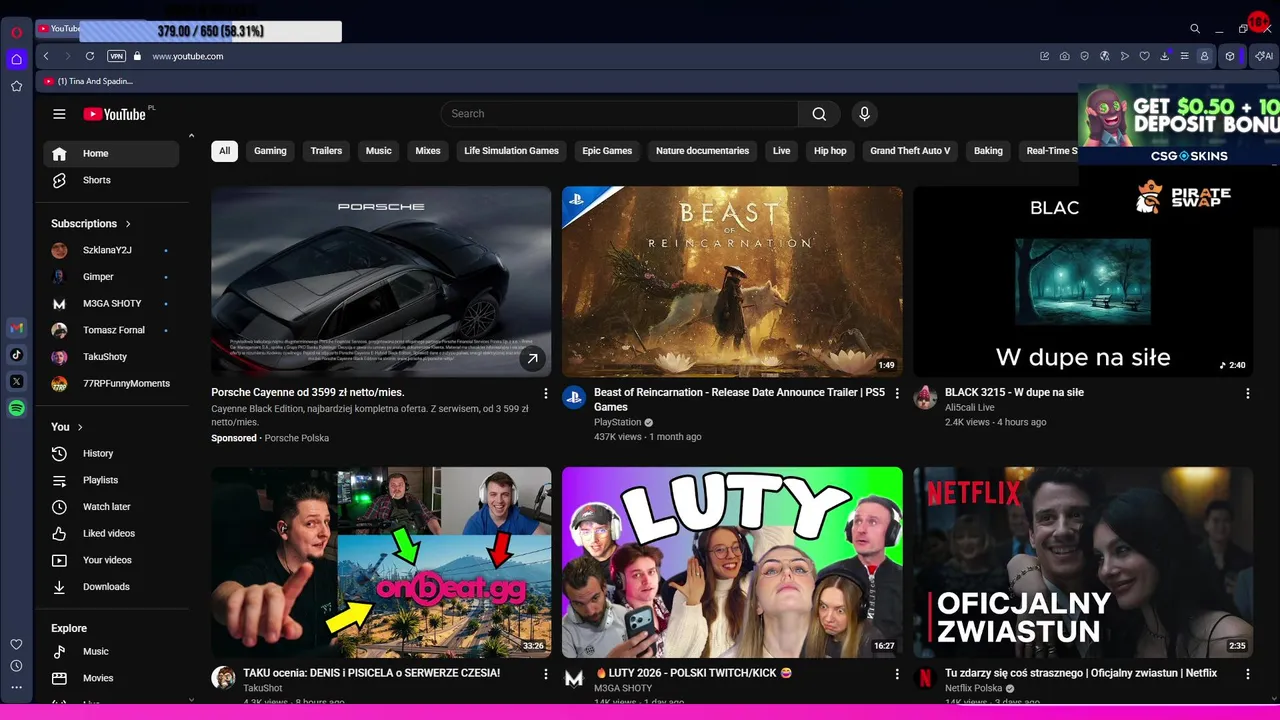
Task: Click the guide scroll-up arrow
Action: pyautogui.click(x=191, y=136)
